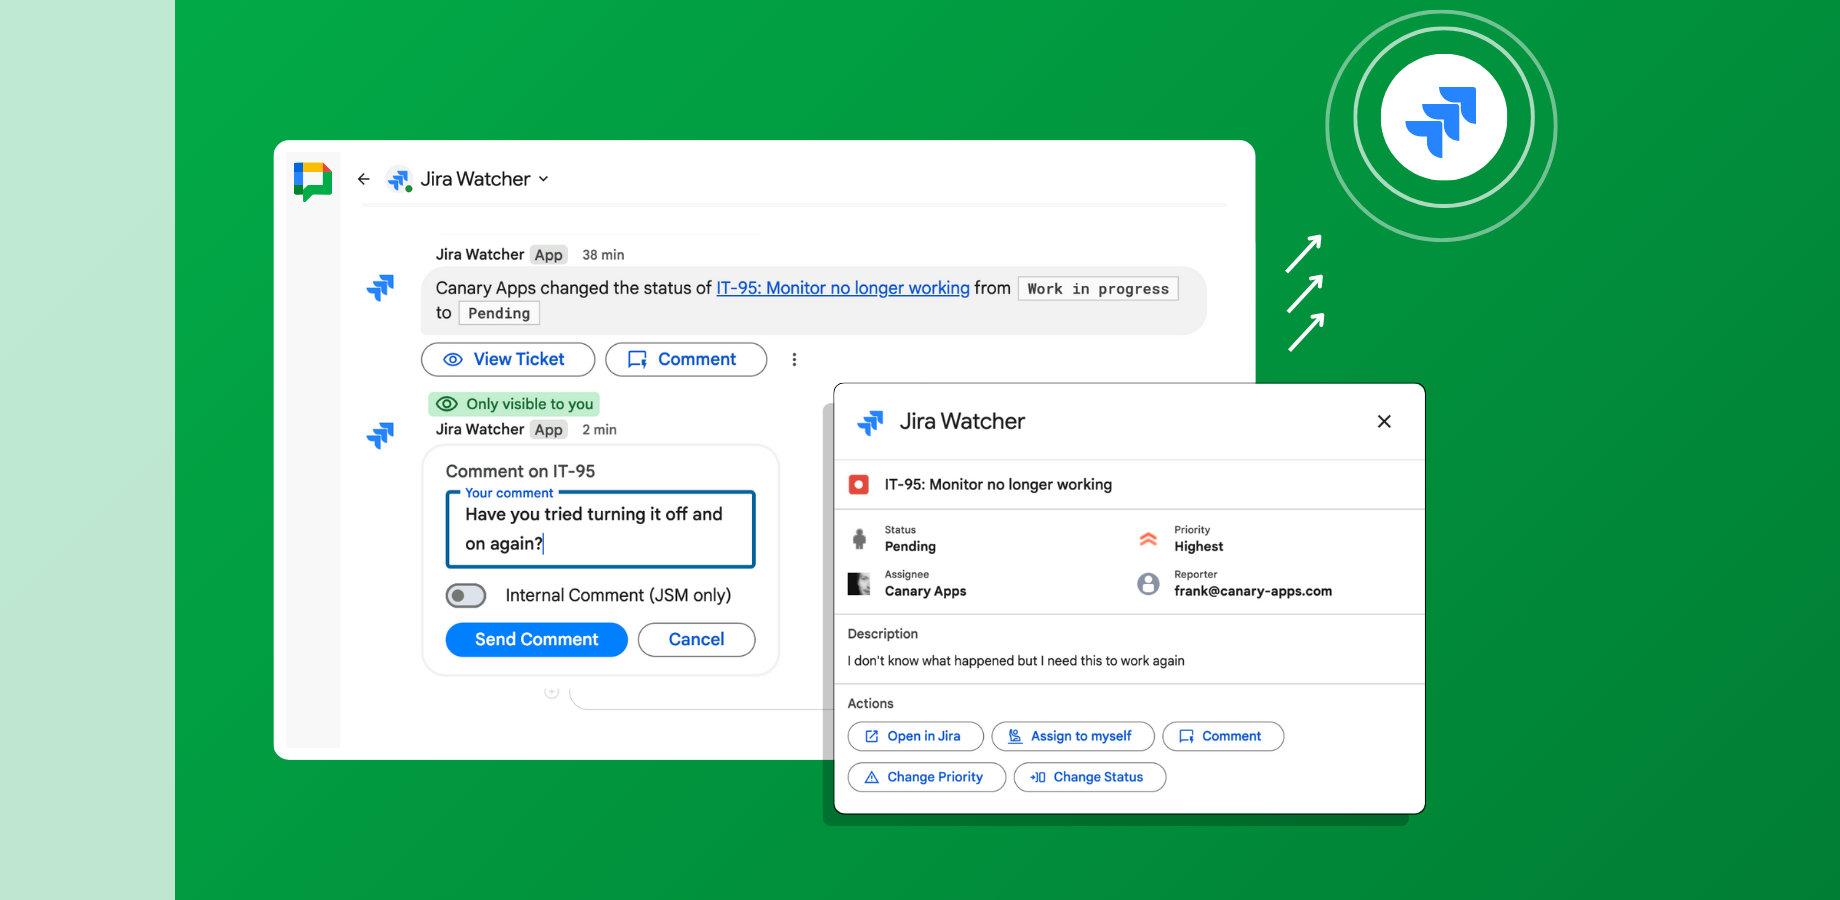Cancel the comment on IT-95

[697, 640]
